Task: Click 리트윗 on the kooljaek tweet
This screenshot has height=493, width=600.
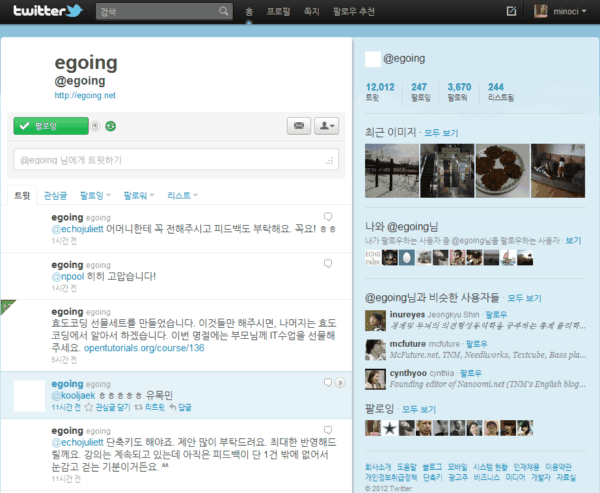Action: click(150, 407)
